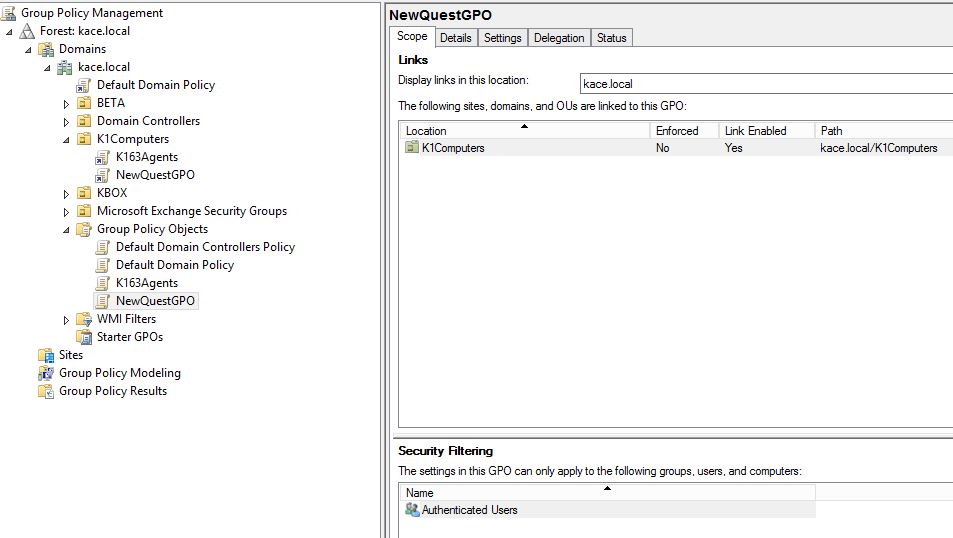Select K163Agents link under K1Computers
953x538 pixels.
pyautogui.click(x=146, y=157)
